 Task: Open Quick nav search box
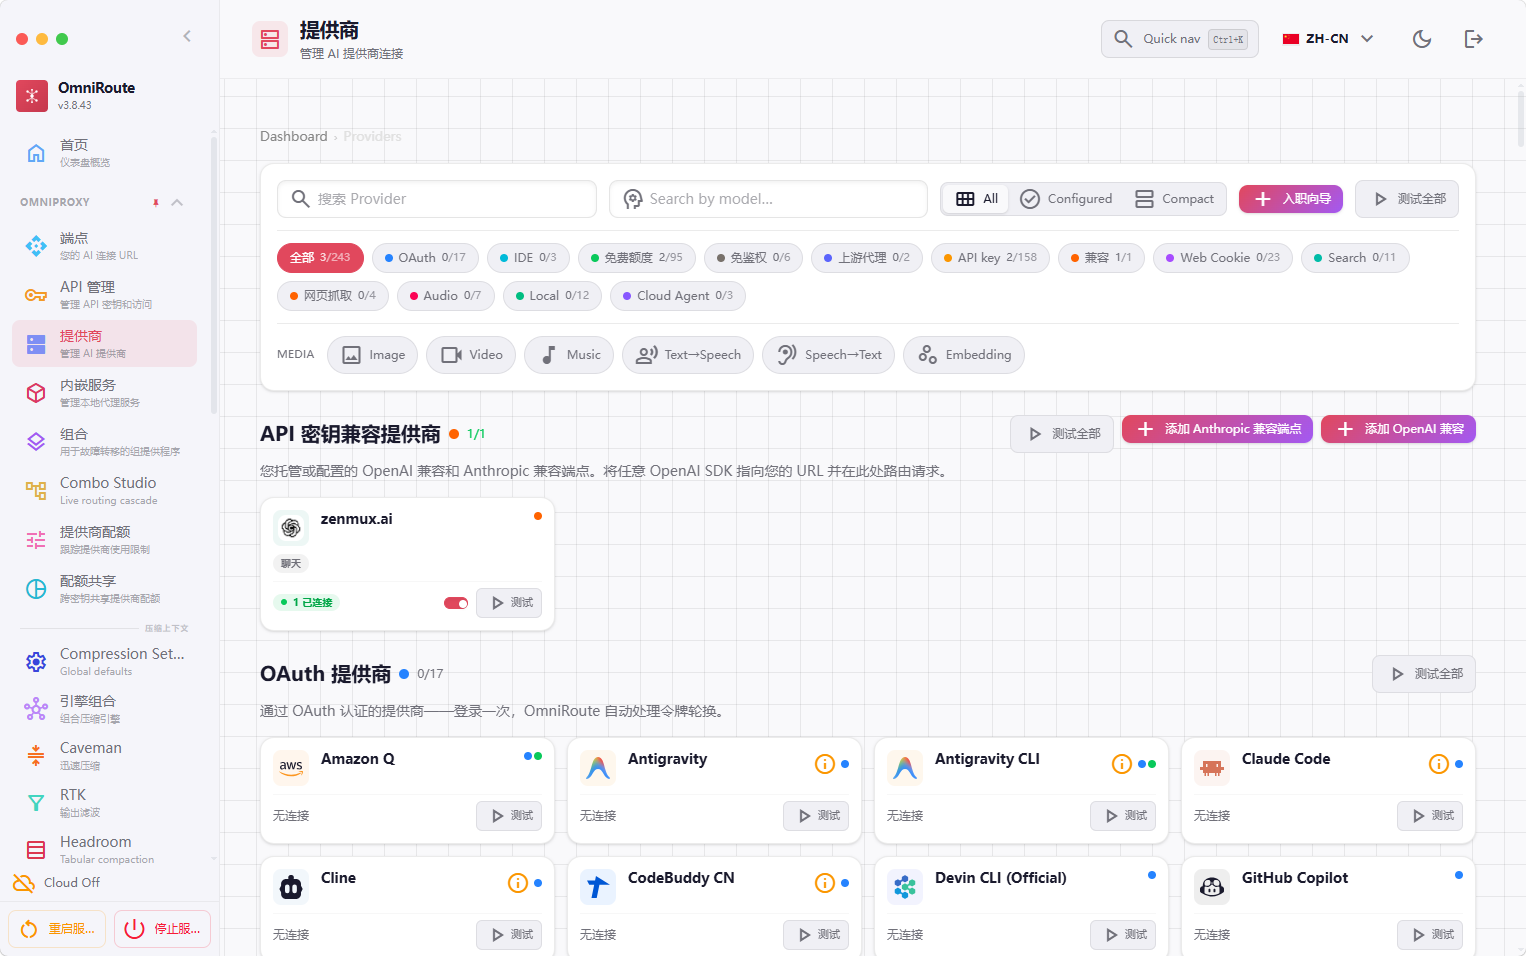(1180, 39)
